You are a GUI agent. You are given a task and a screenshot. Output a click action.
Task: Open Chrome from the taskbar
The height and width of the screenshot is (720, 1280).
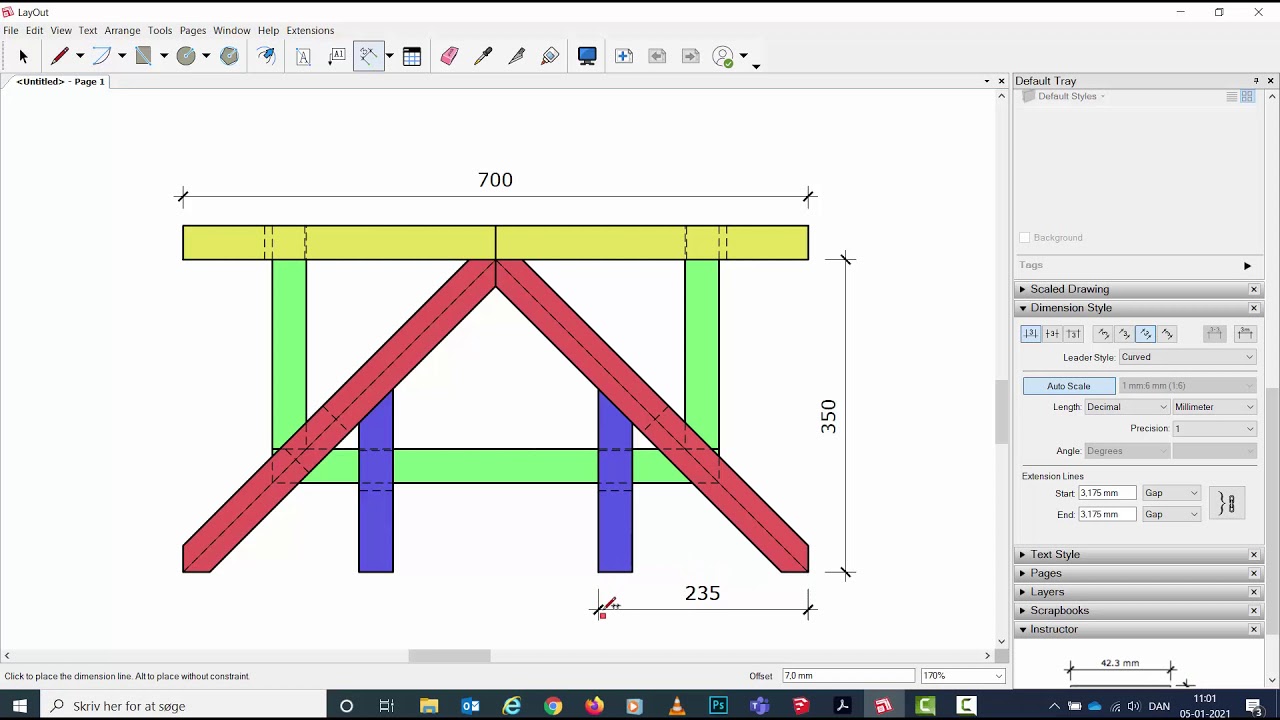click(x=553, y=706)
